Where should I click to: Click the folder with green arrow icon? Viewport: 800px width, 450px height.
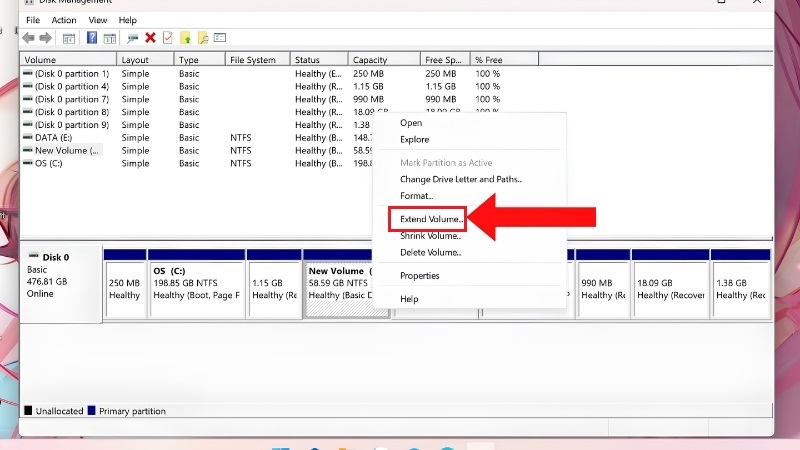(185, 38)
